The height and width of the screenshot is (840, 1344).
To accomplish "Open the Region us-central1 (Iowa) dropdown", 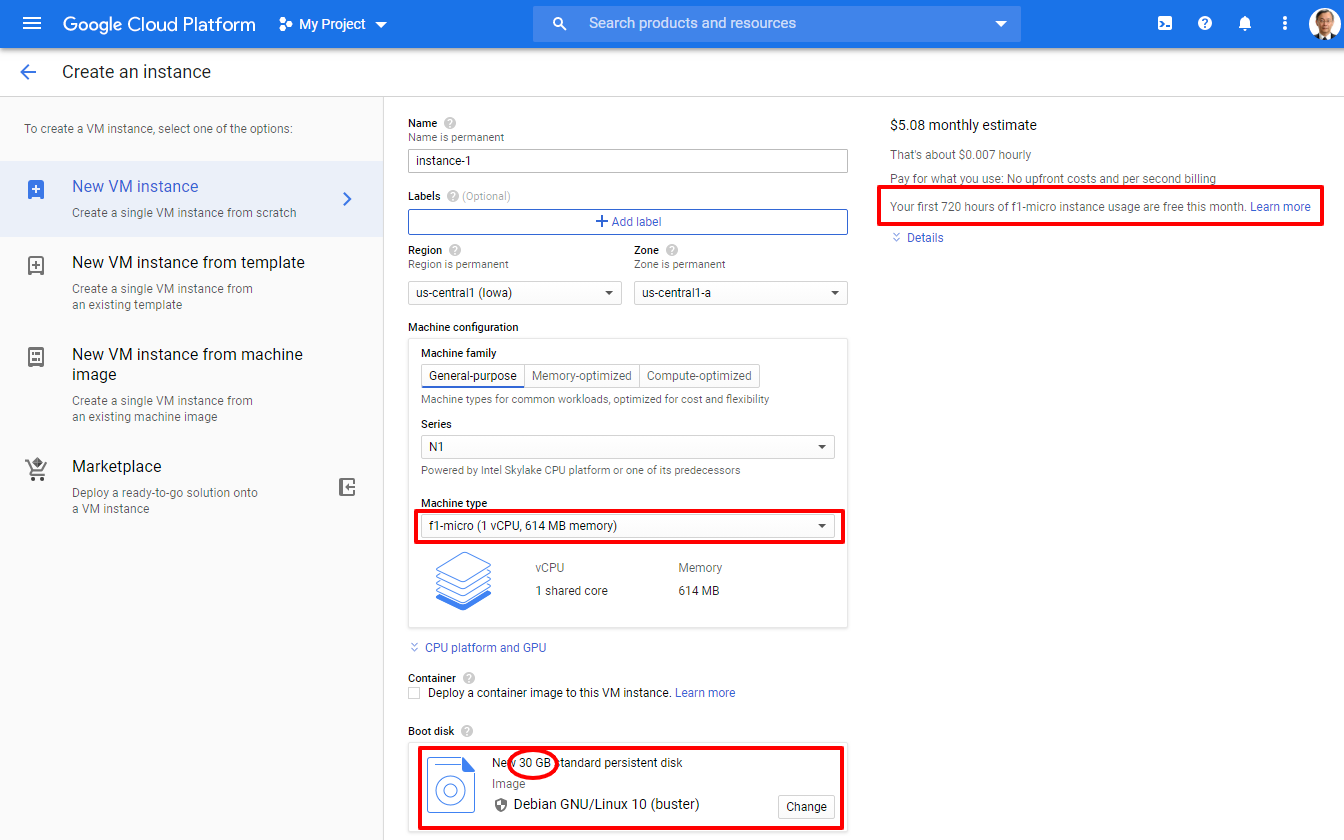I will click(x=515, y=293).
